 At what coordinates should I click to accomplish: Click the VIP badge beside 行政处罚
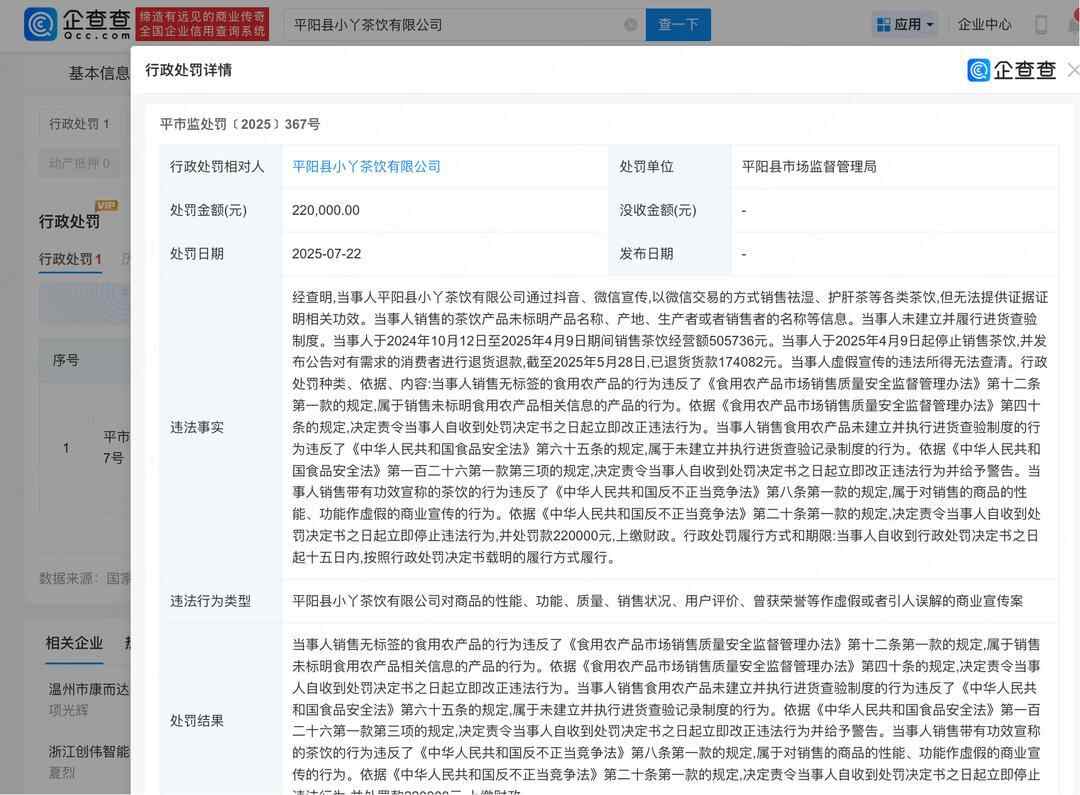pos(106,206)
